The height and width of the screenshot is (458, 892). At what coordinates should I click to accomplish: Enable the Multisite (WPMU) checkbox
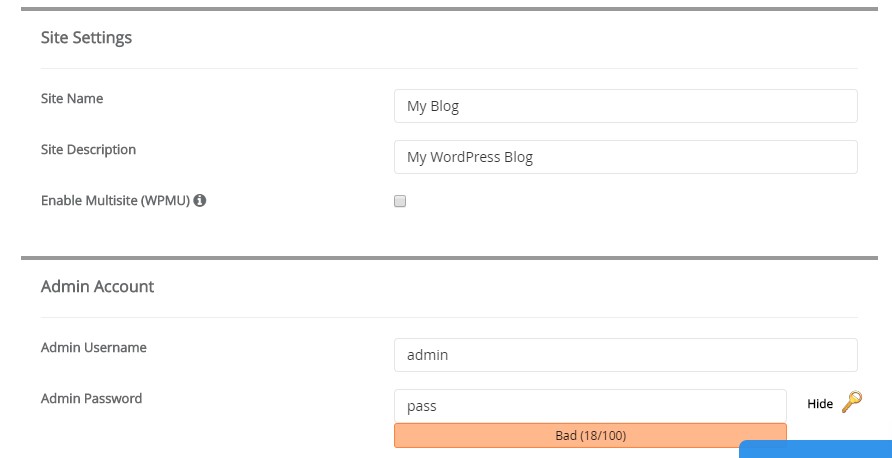click(400, 201)
